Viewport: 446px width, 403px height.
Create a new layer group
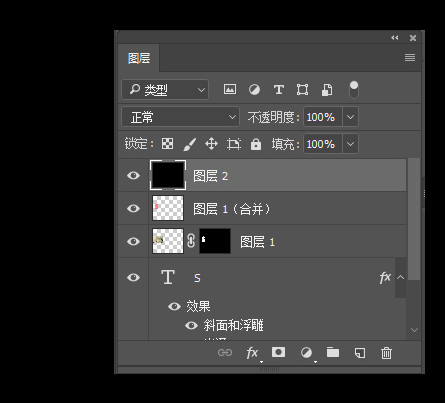[333, 352]
